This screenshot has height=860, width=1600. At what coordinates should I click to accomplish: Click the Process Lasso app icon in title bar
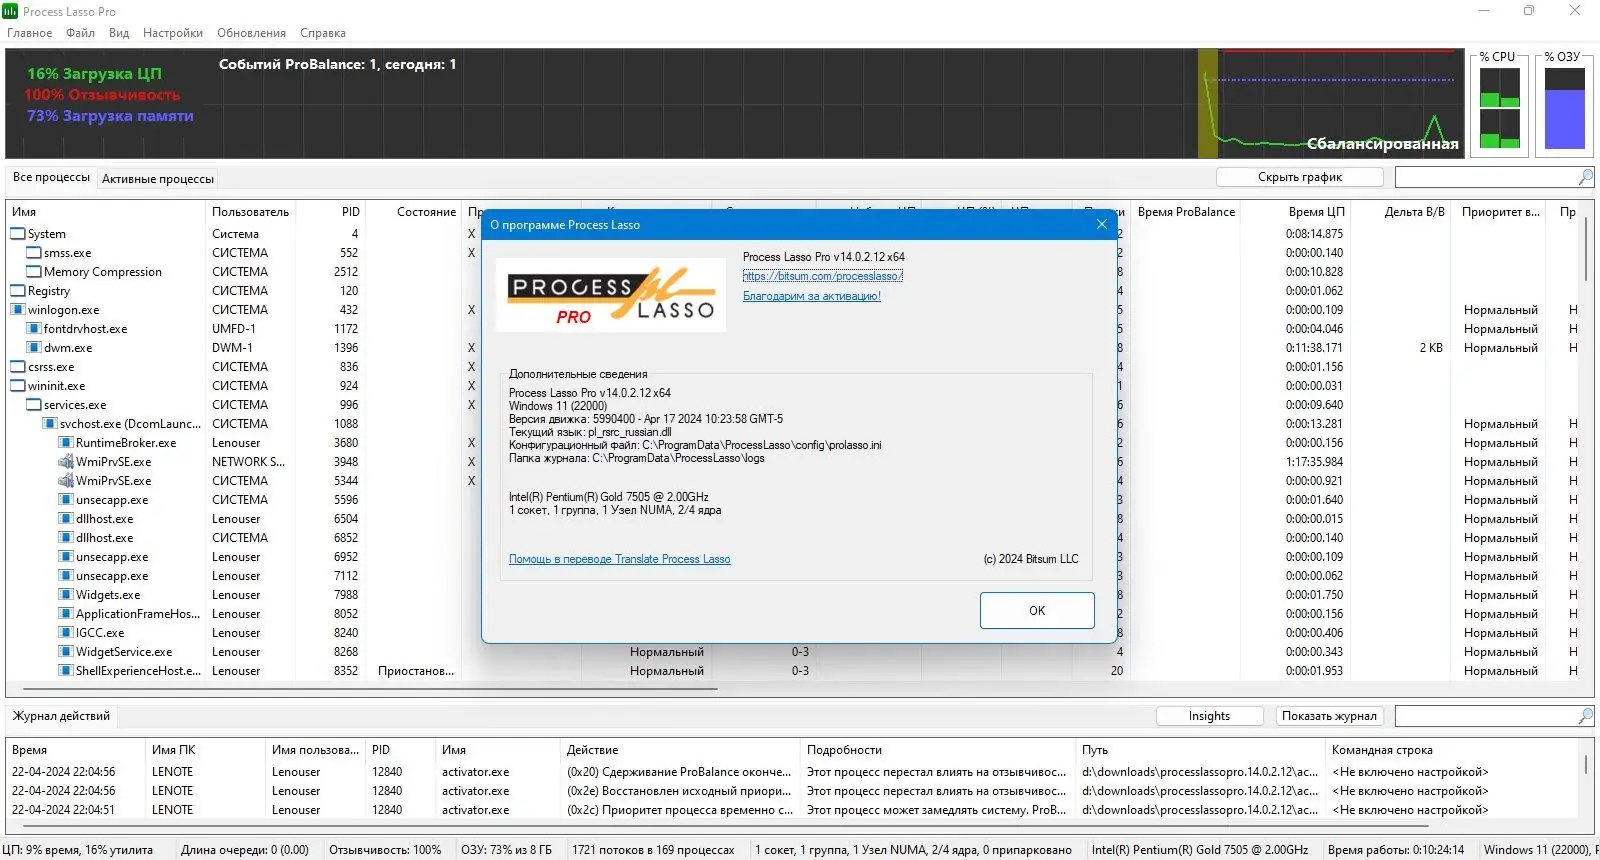[10, 11]
